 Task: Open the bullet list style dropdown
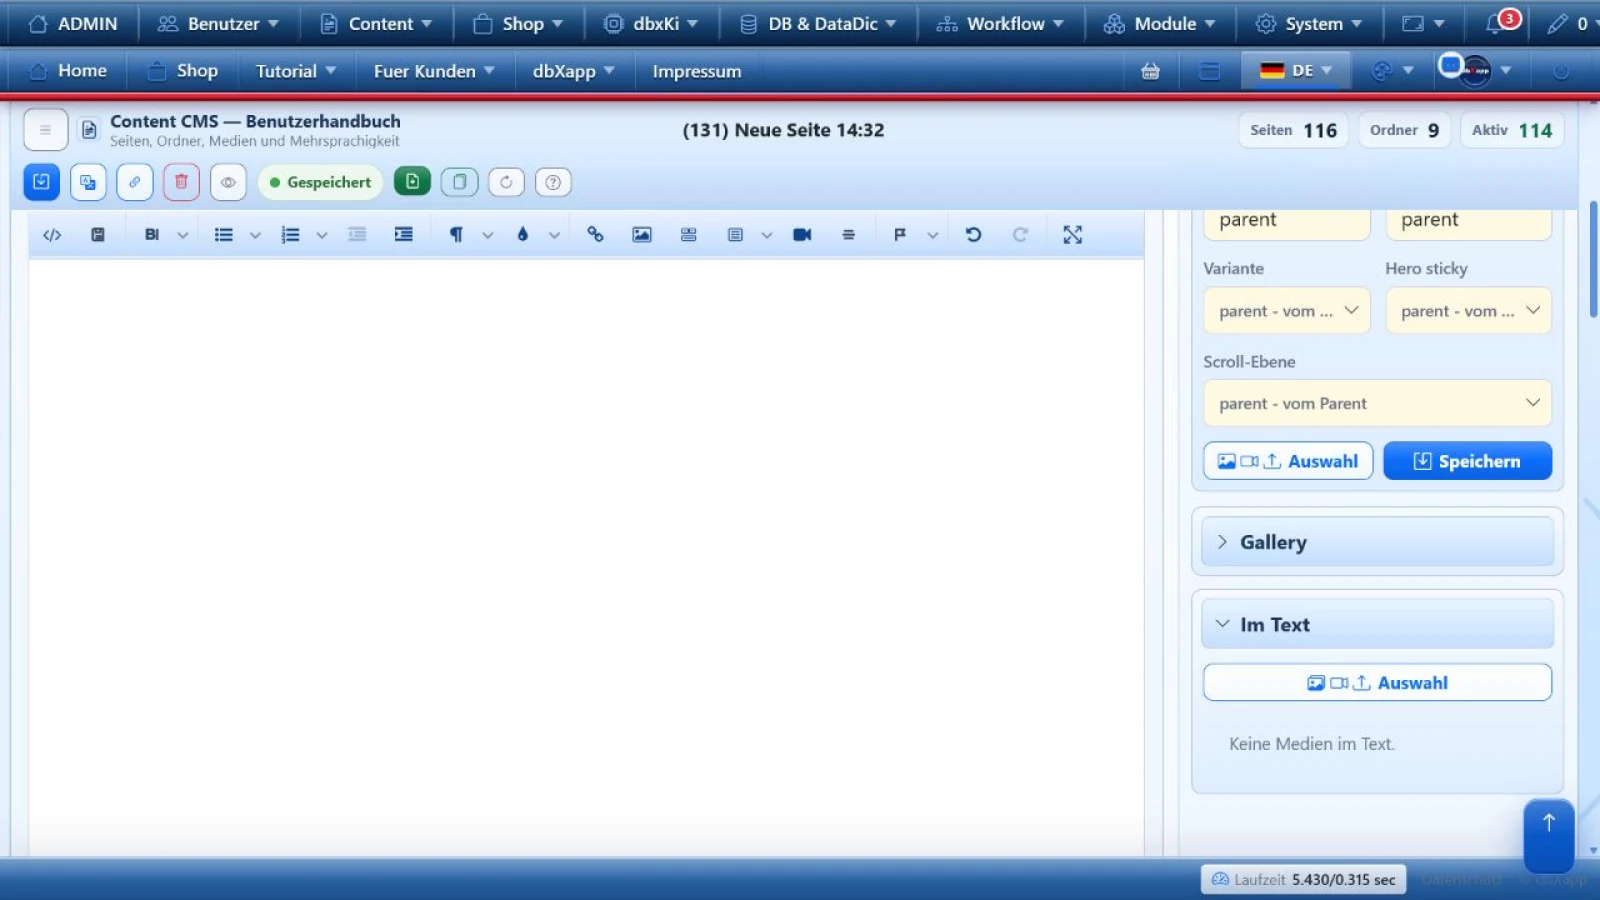pyautogui.click(x=255, y=235)
